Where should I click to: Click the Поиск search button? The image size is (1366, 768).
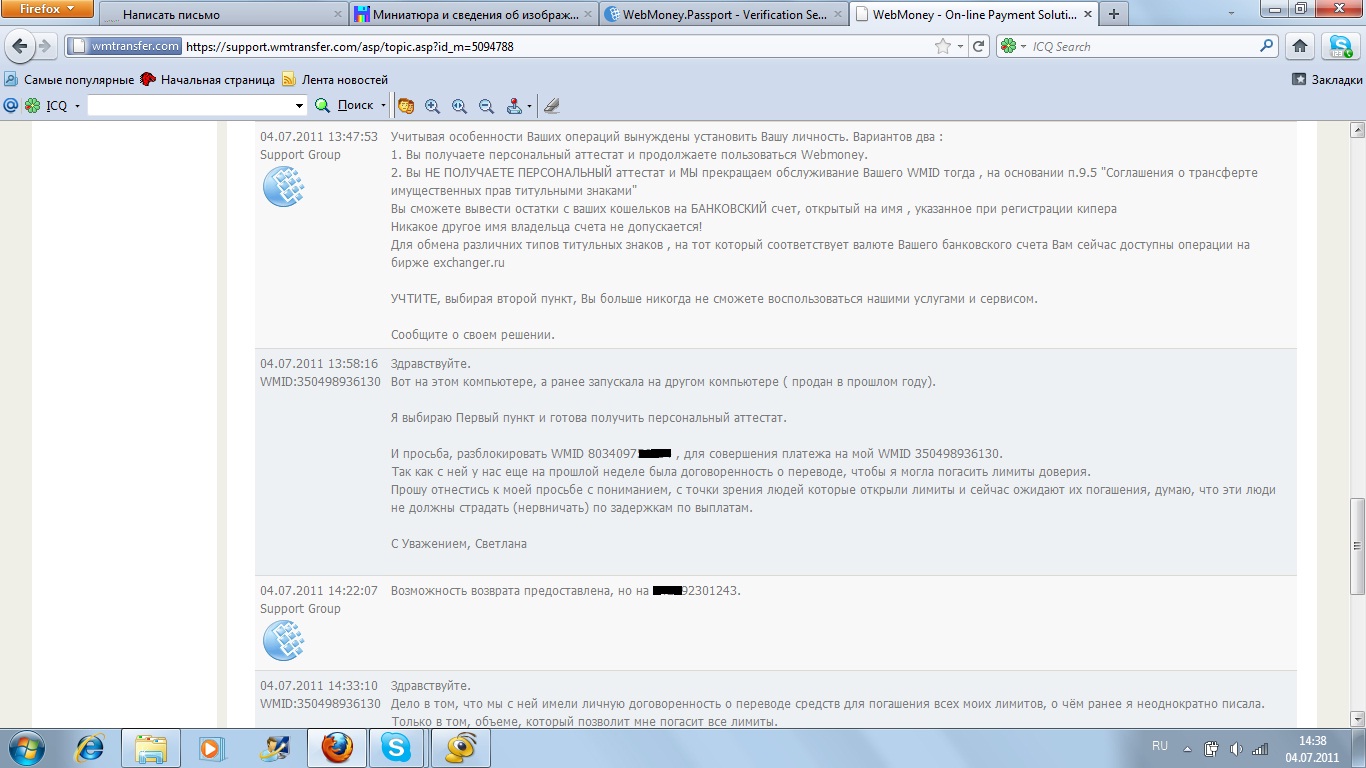344,105
